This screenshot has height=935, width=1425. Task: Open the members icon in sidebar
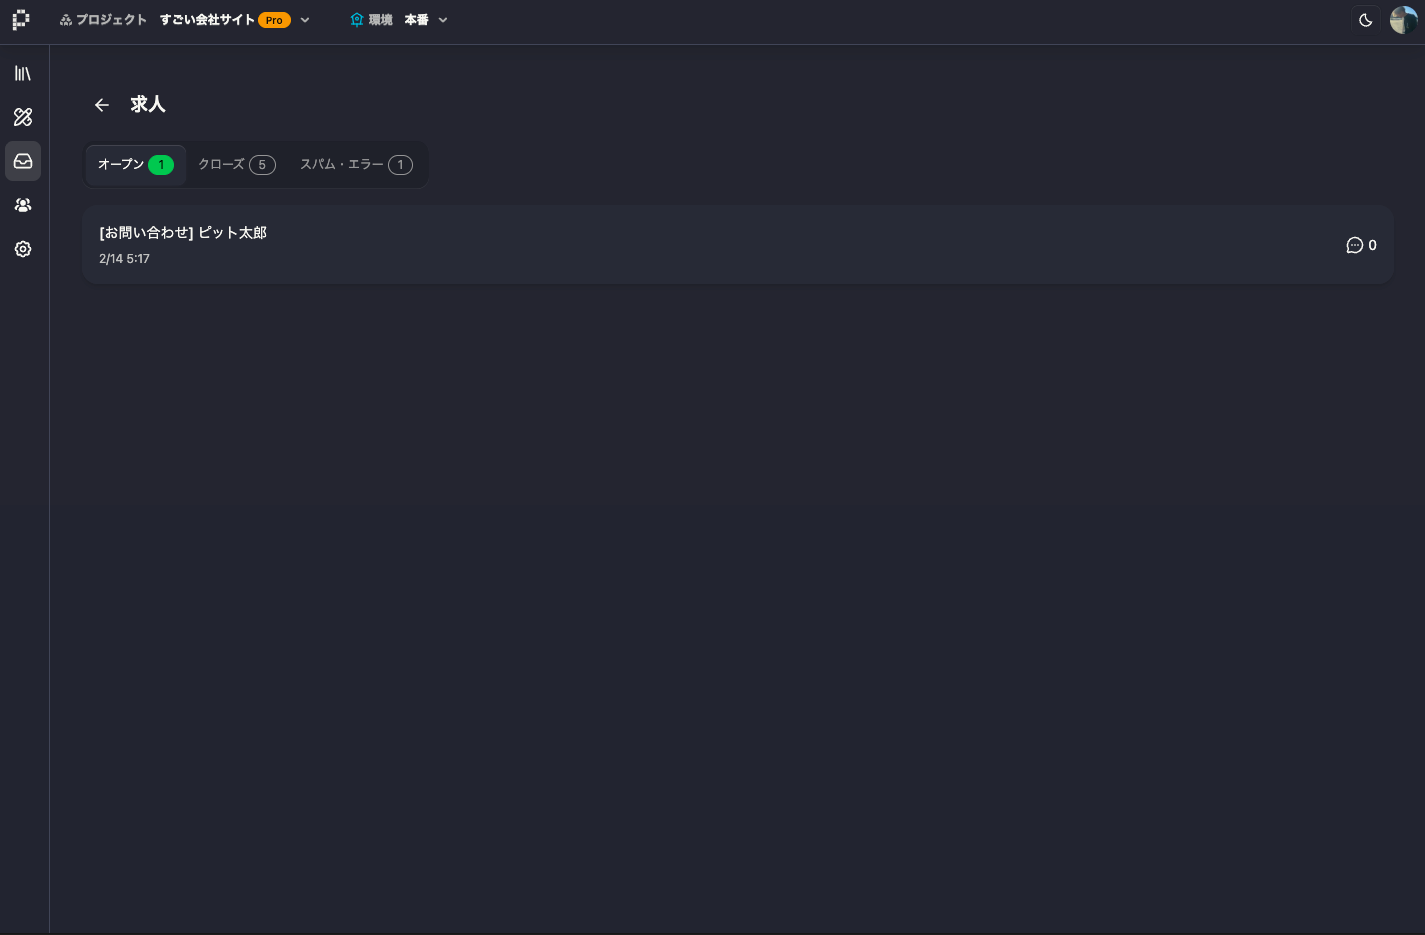(23, 205)
